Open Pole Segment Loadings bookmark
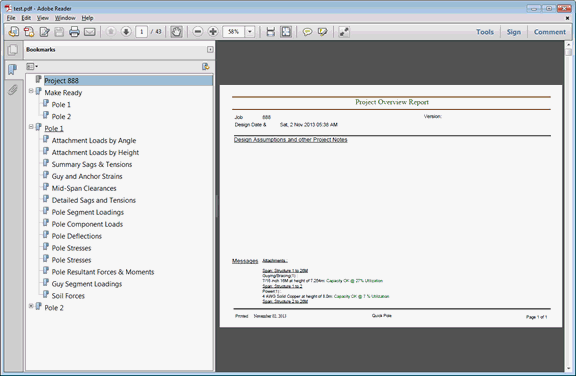Viewport: 576px width, 376px height. pyautogui.click(x=87, y=212)
